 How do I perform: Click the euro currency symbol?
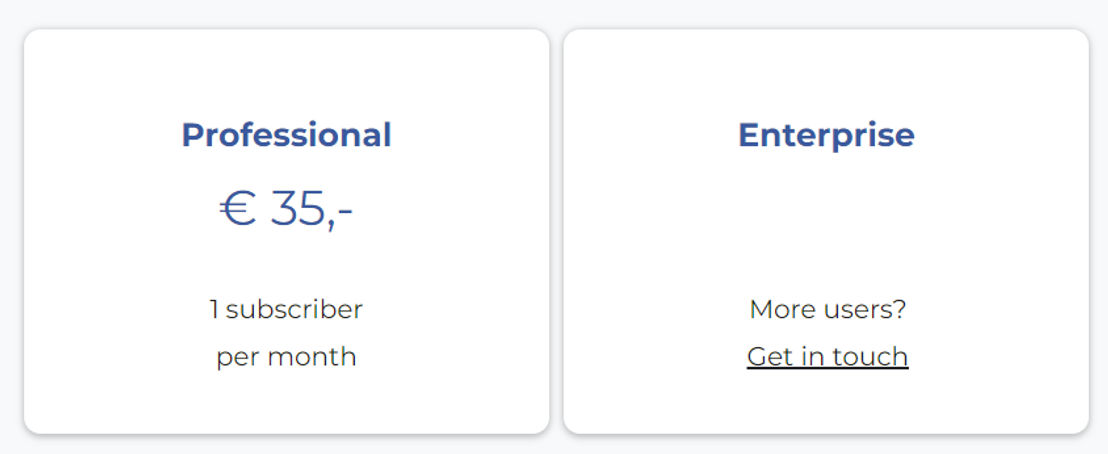[x=237, y=210]
